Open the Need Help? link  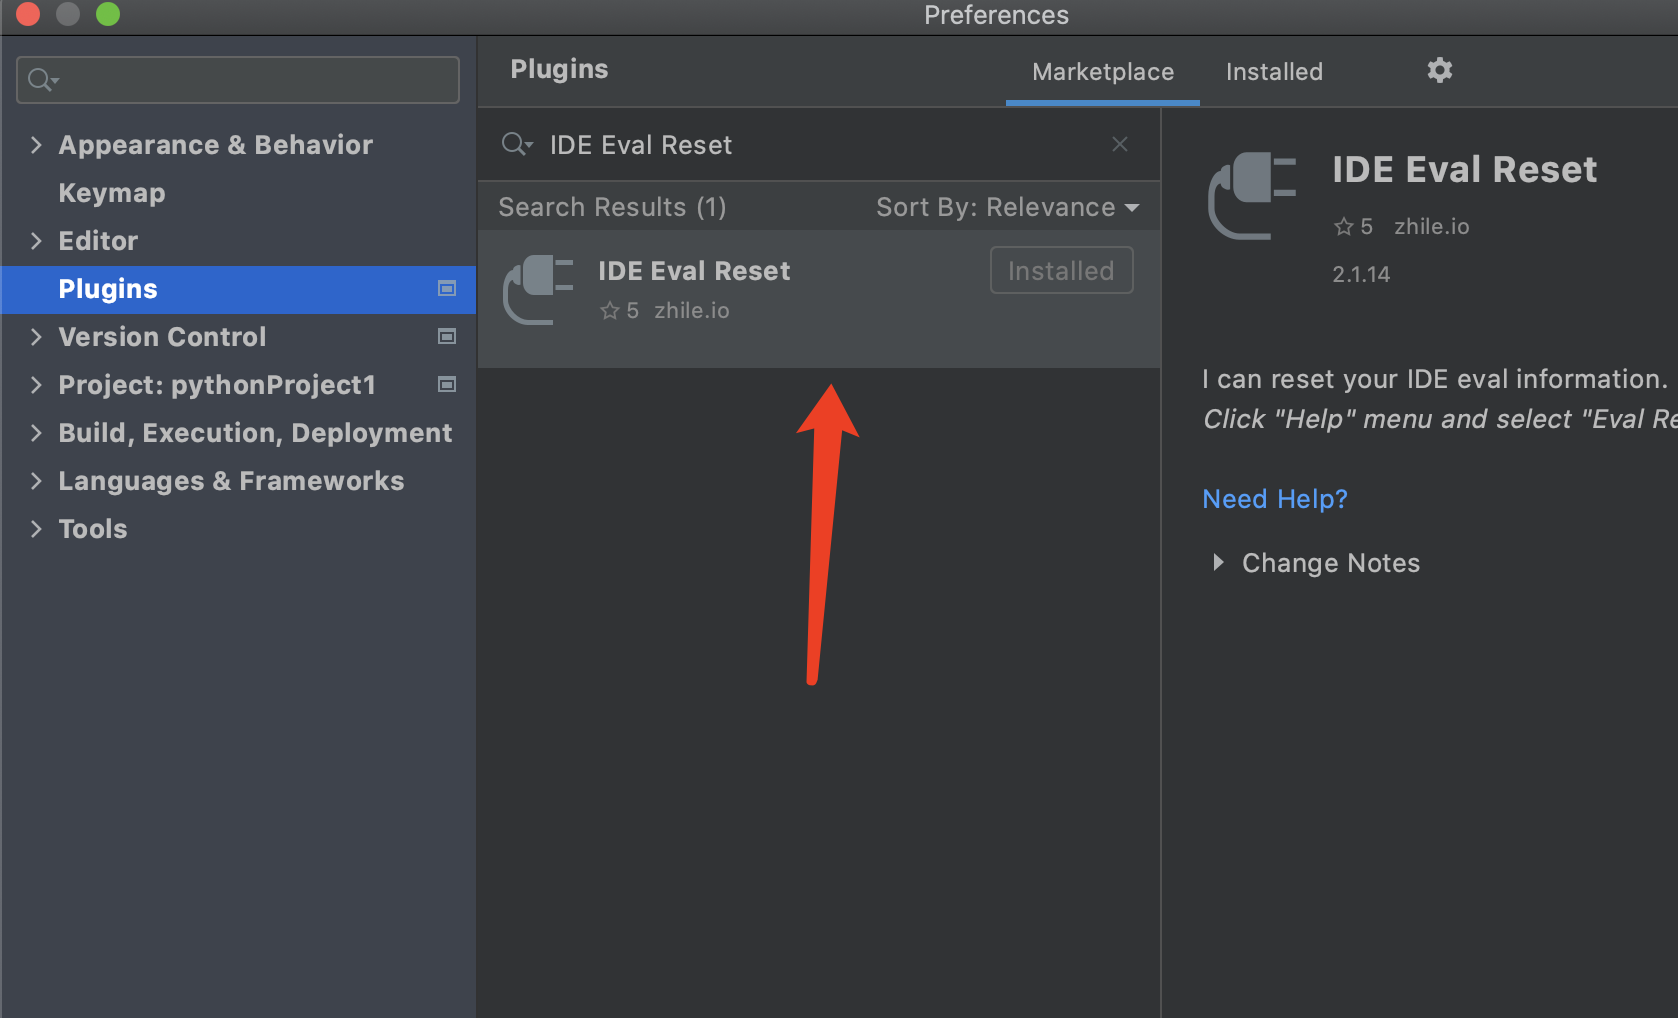[1275, 499]
